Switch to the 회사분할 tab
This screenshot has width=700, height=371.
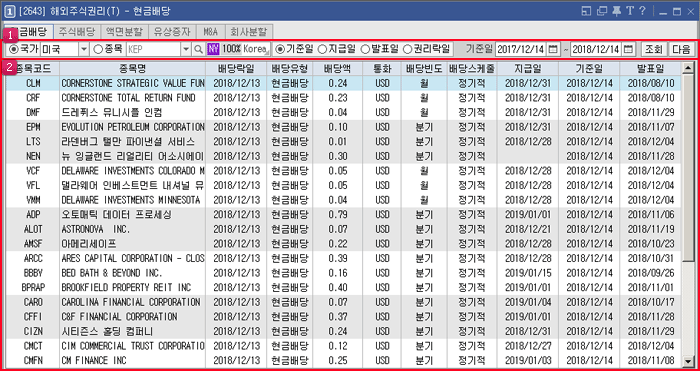[249, 32]
